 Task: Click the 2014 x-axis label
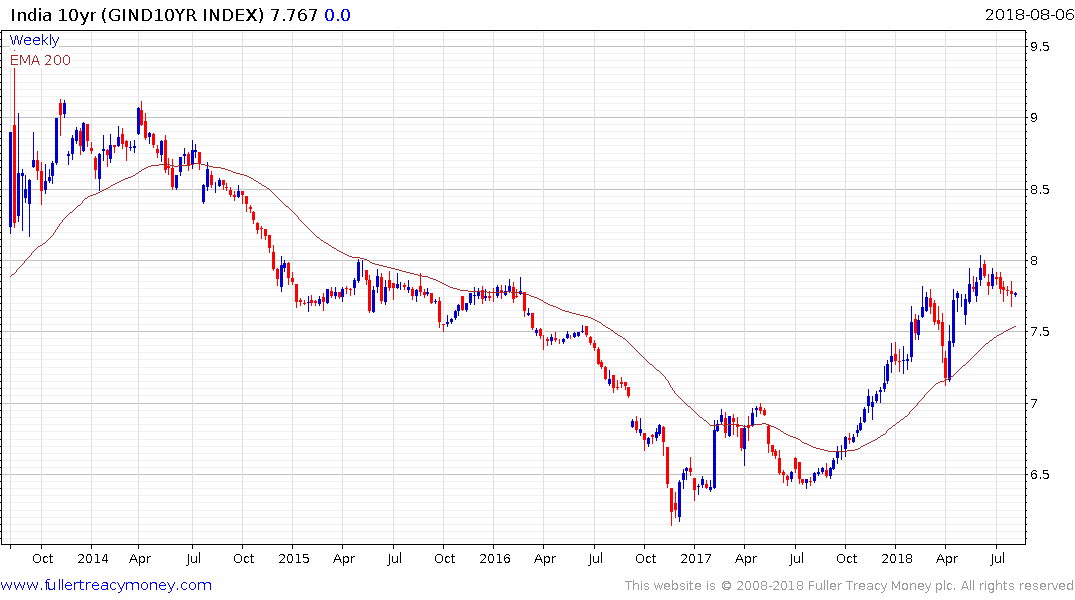[x=93, y=559]
